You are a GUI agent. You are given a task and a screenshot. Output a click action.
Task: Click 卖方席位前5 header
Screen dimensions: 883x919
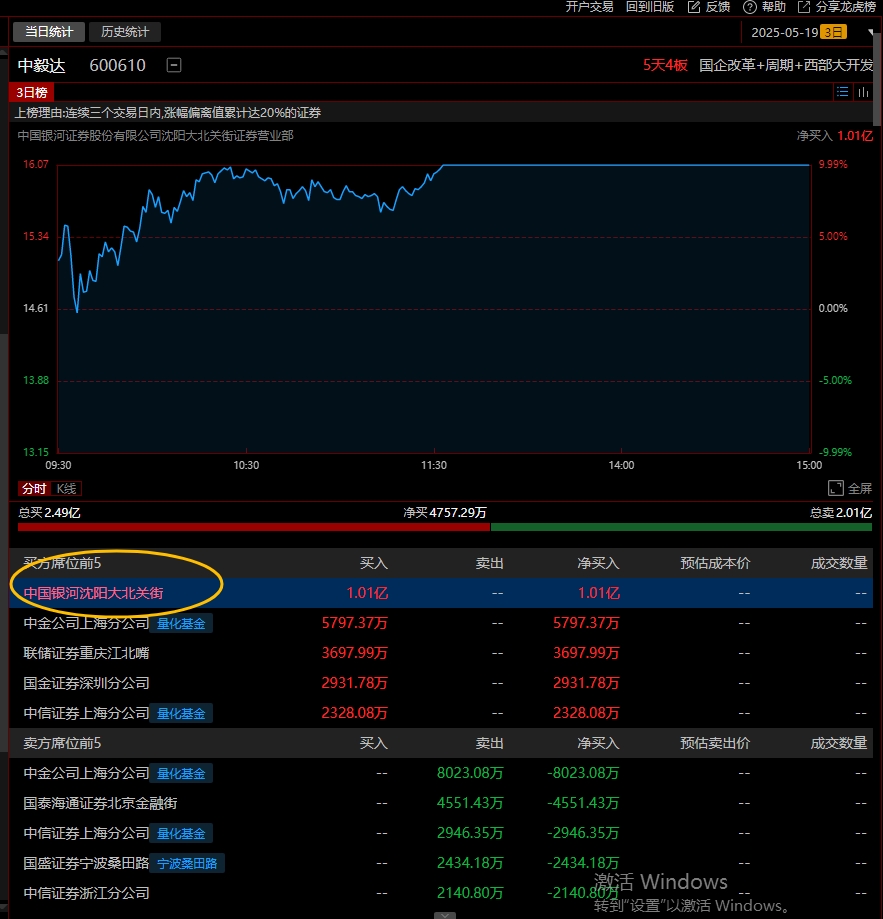(x=62, y=743)
